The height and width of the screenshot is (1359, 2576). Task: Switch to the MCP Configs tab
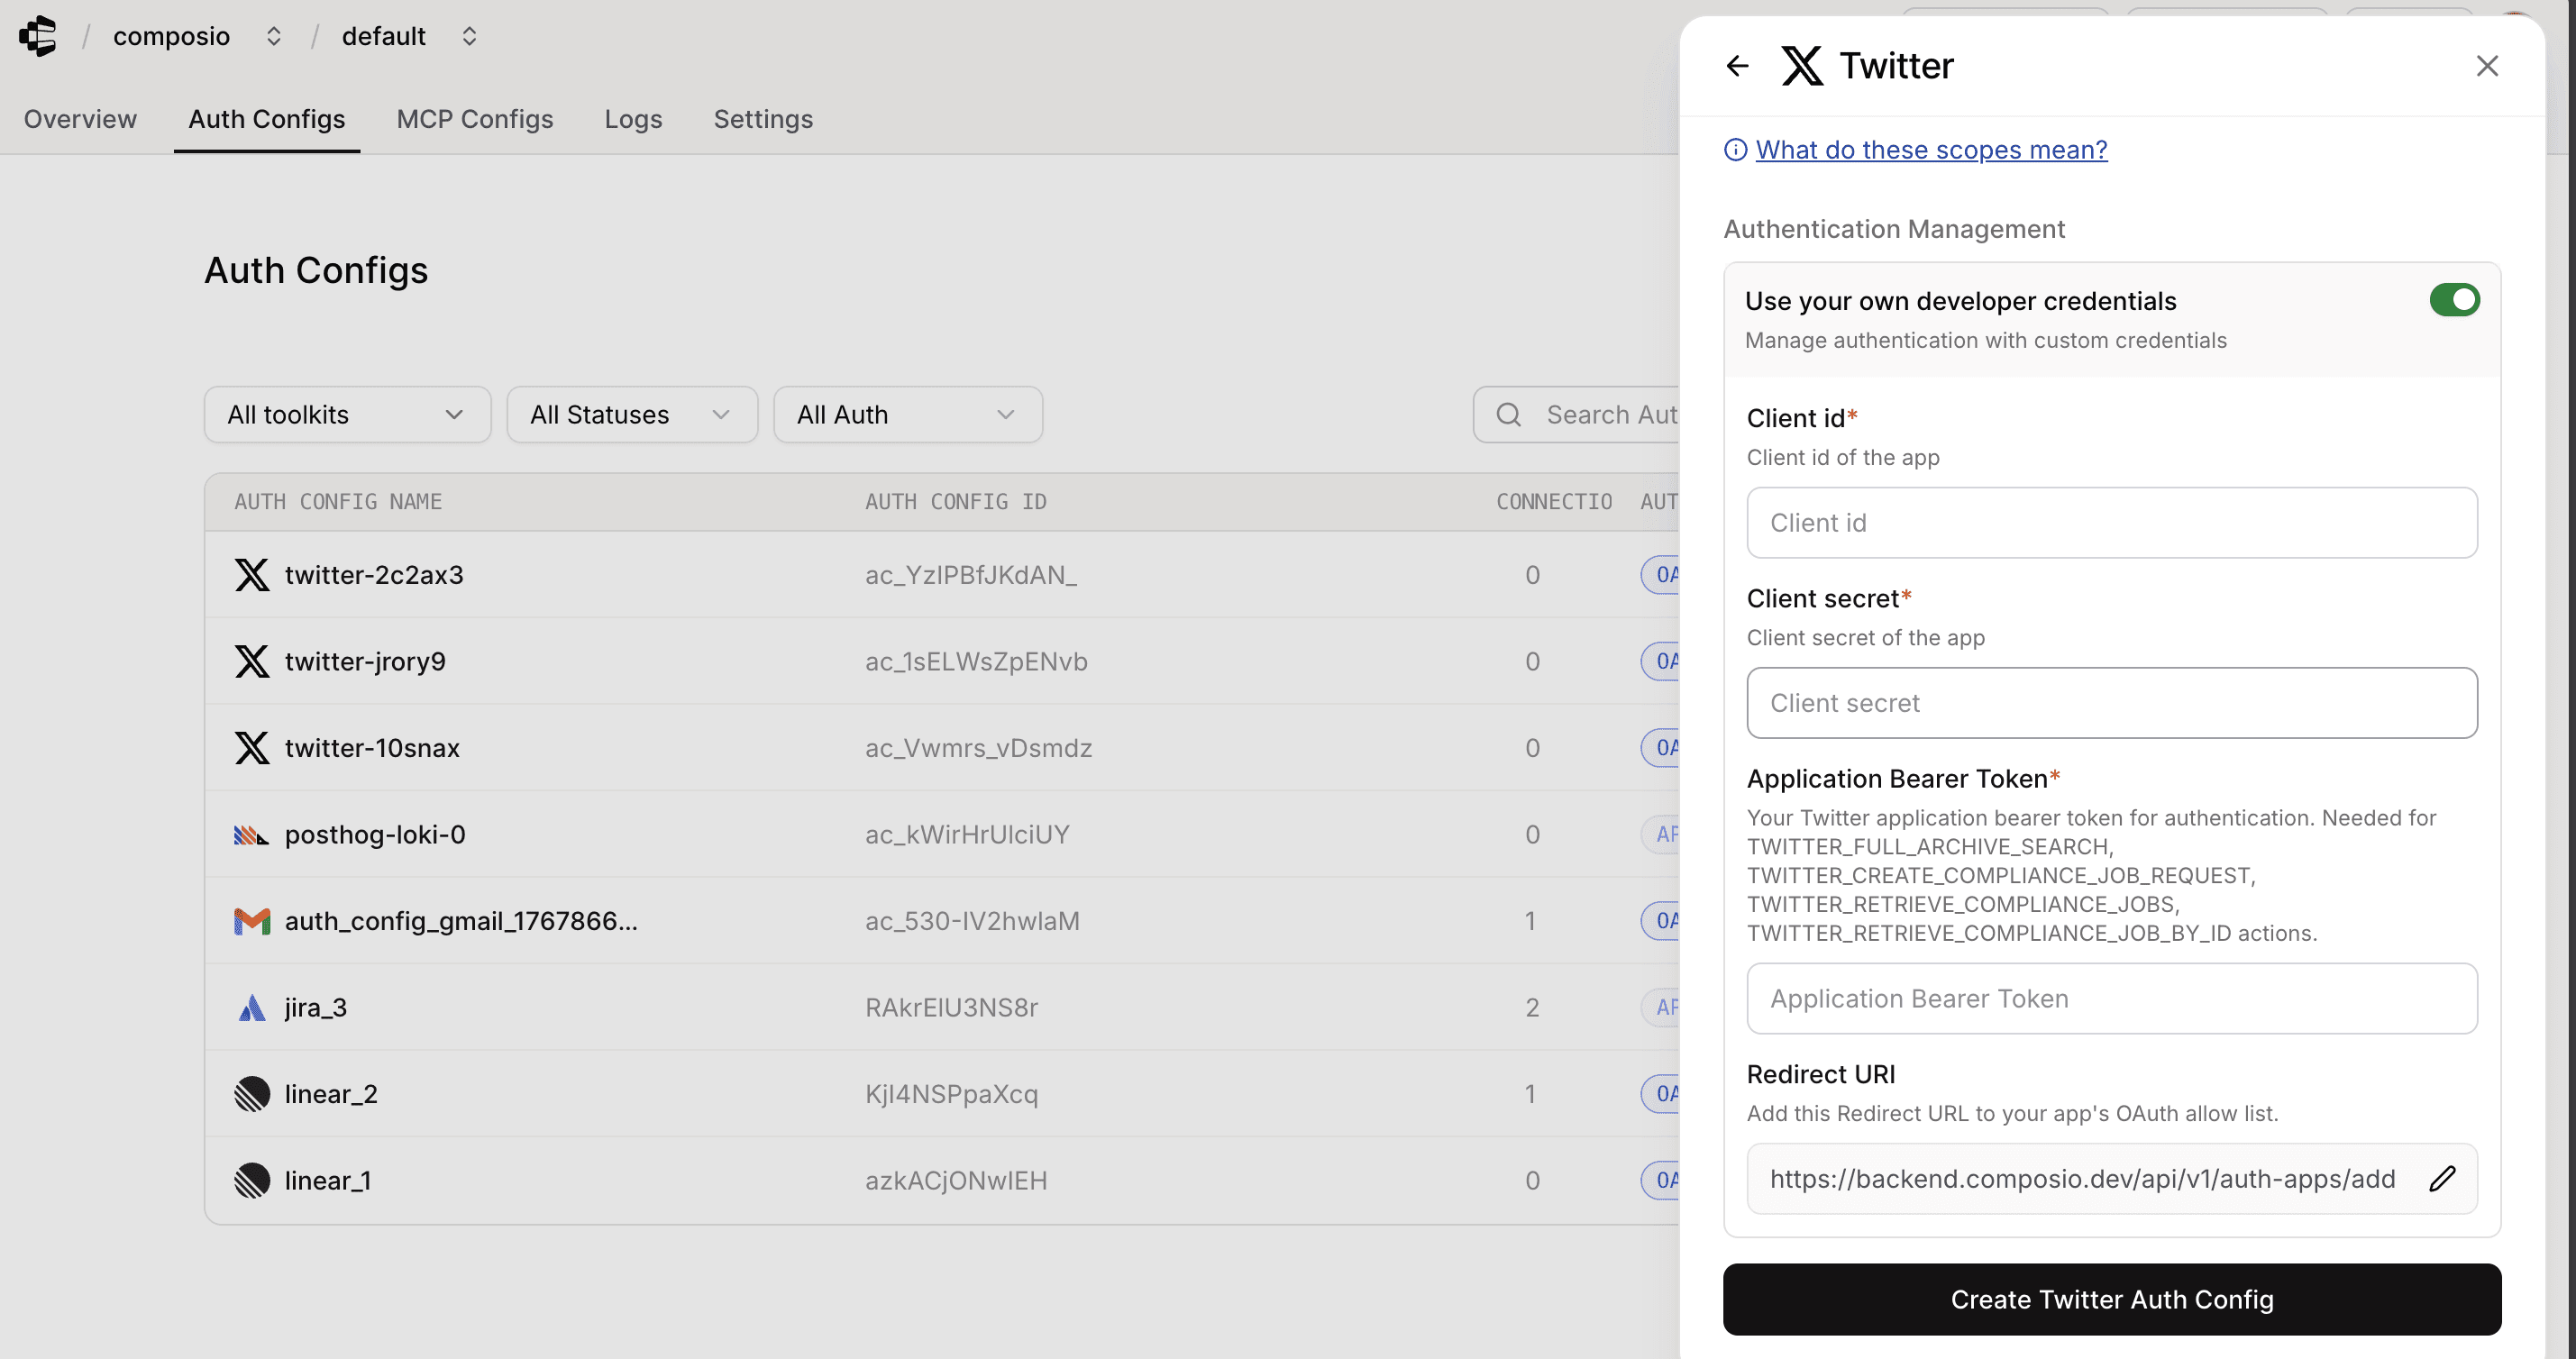(x=474, y=119)
